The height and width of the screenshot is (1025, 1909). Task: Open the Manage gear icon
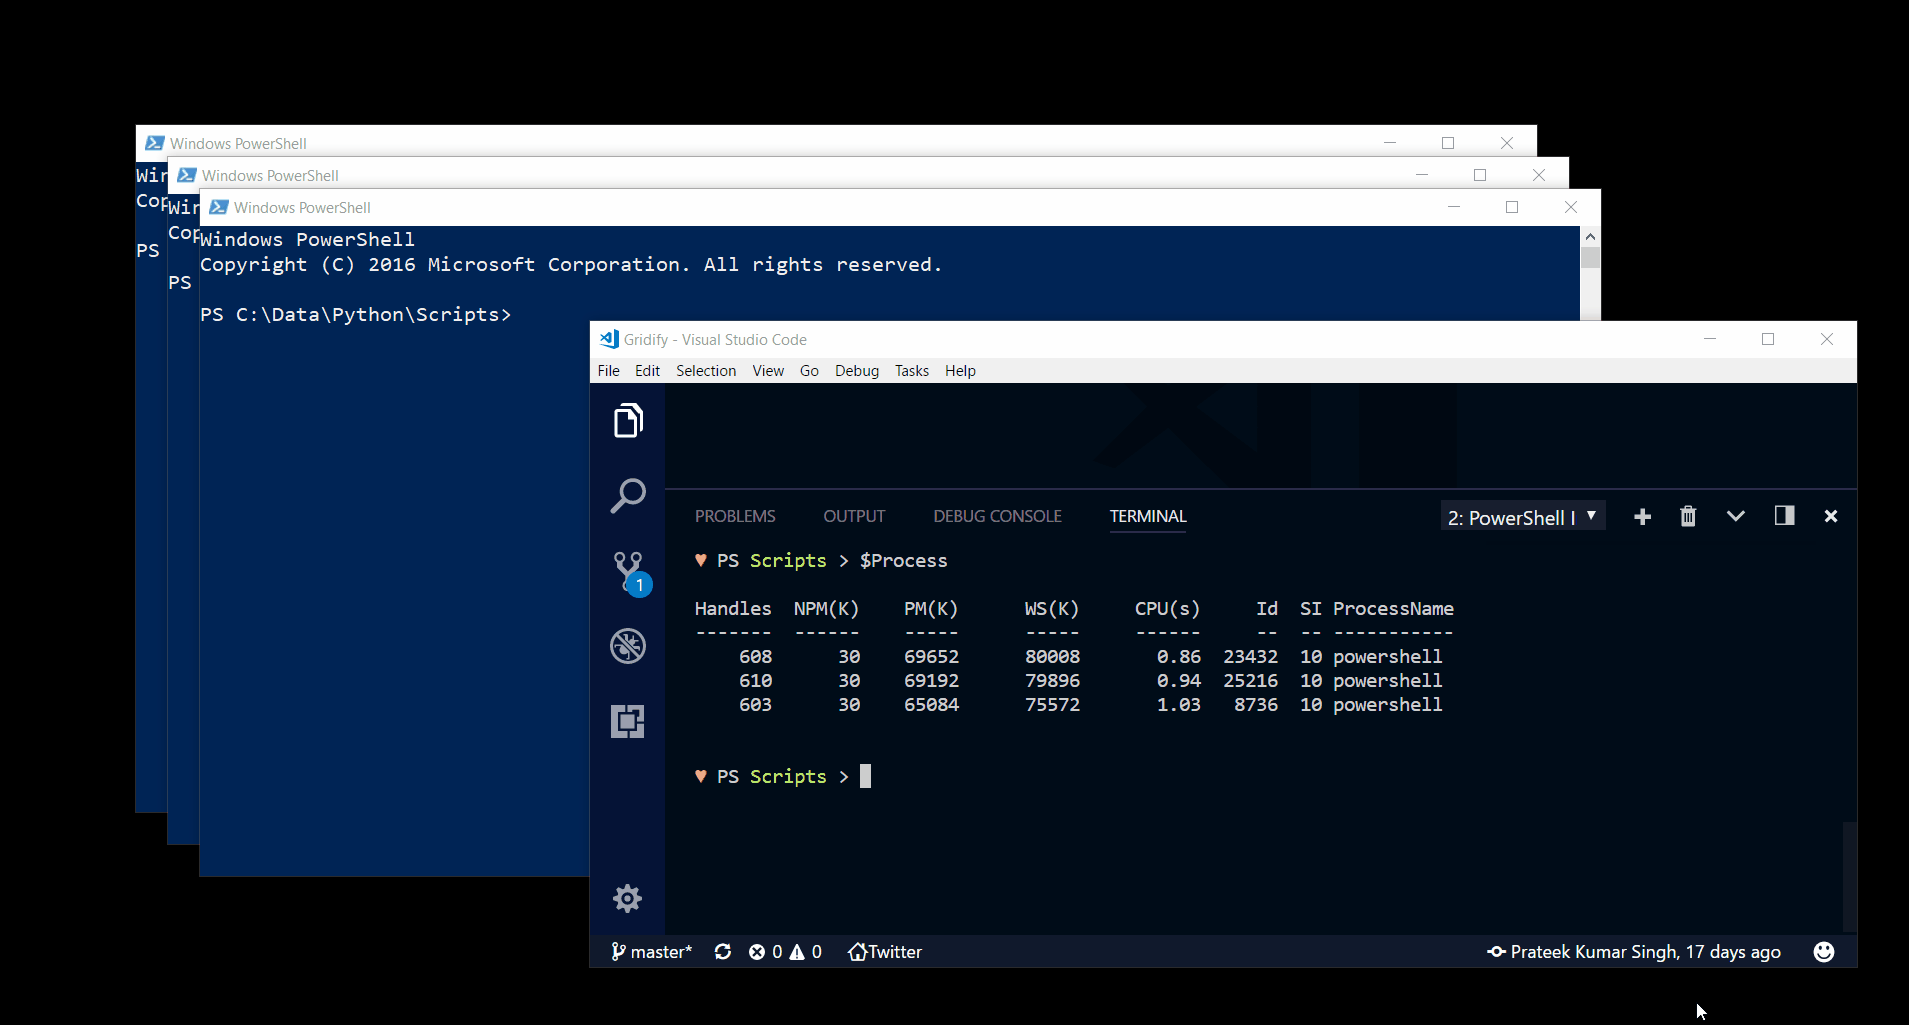627,898
